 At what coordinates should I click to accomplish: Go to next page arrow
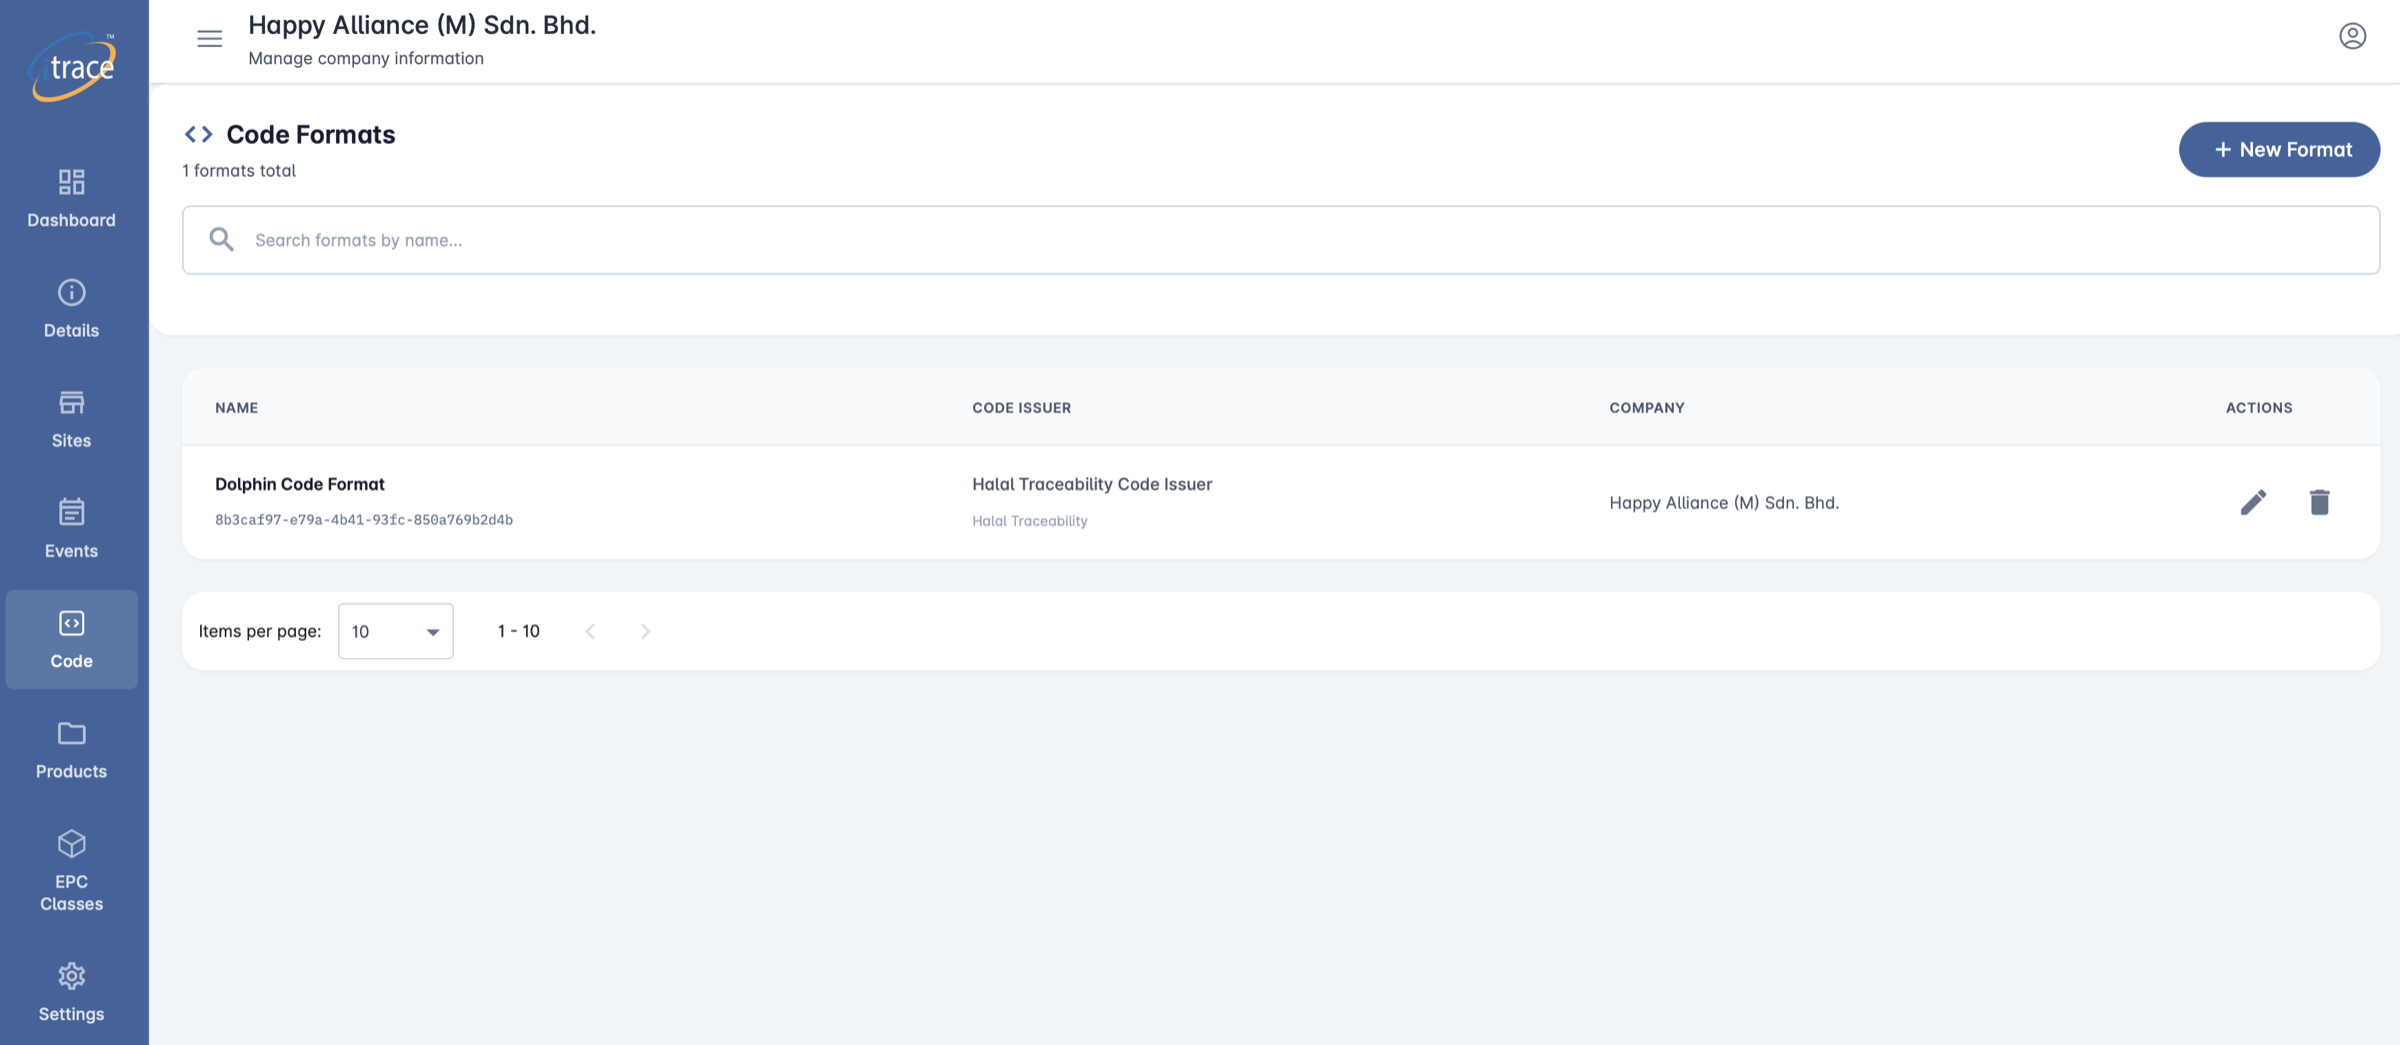point(645,631)
